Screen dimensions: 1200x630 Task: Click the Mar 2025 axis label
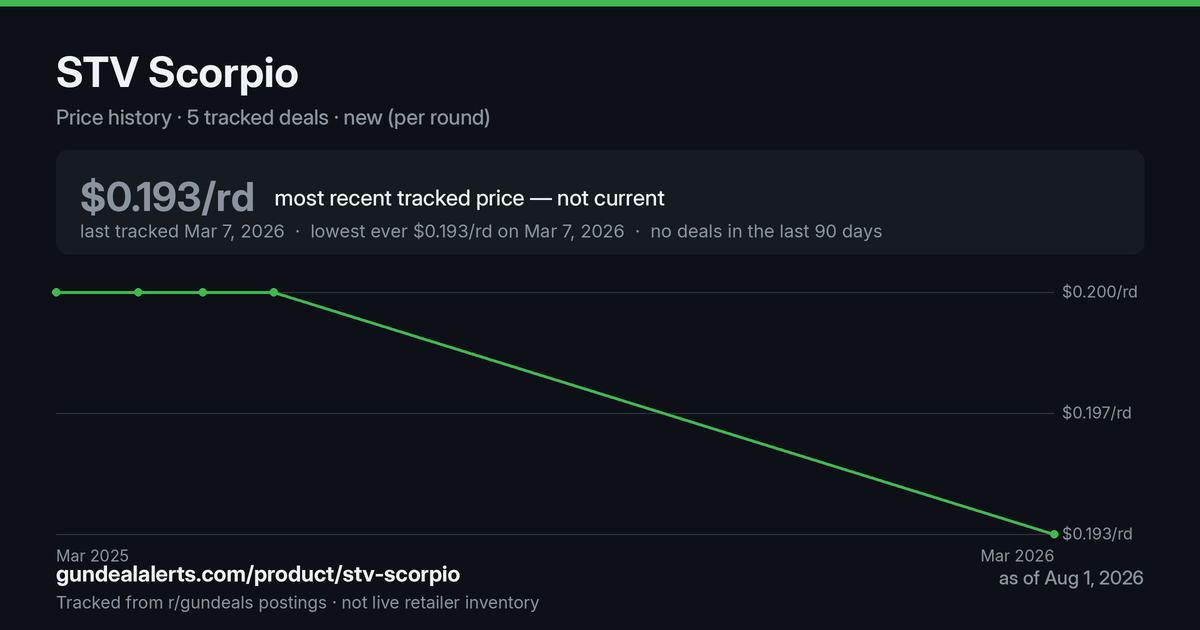[x=92, y=555]
